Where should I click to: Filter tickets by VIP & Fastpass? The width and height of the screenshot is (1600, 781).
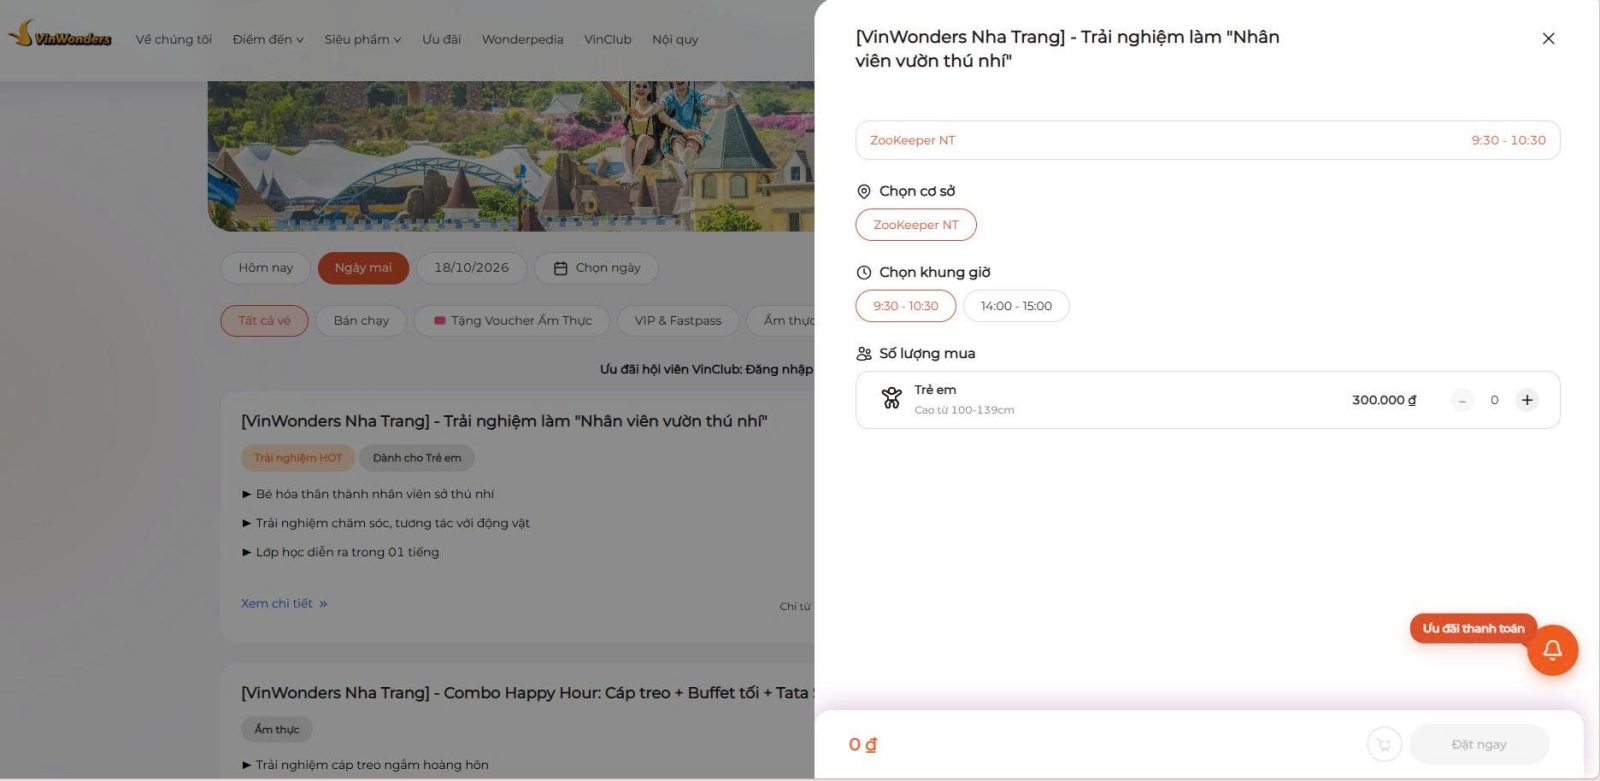[678, 321]
